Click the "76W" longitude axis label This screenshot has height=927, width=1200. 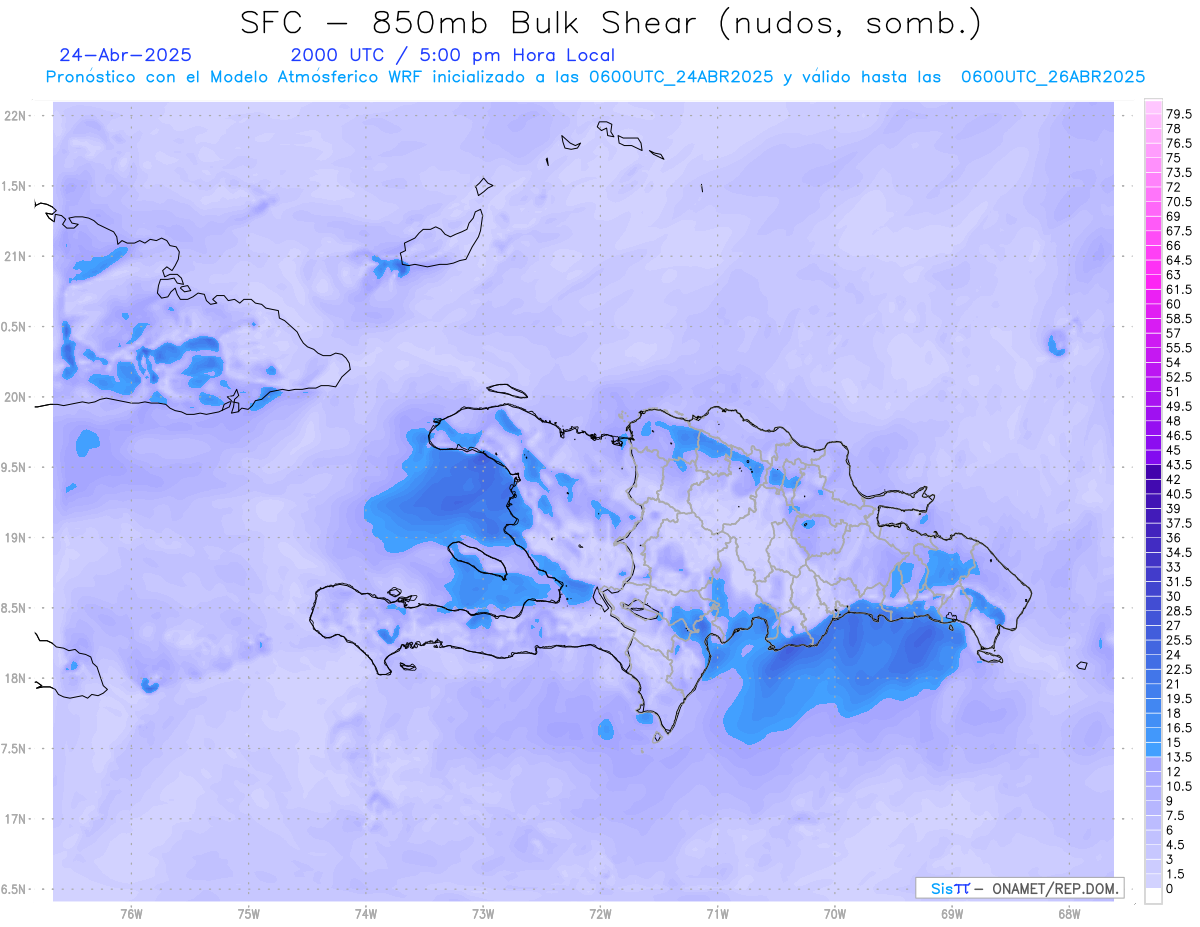pos(131,914)
